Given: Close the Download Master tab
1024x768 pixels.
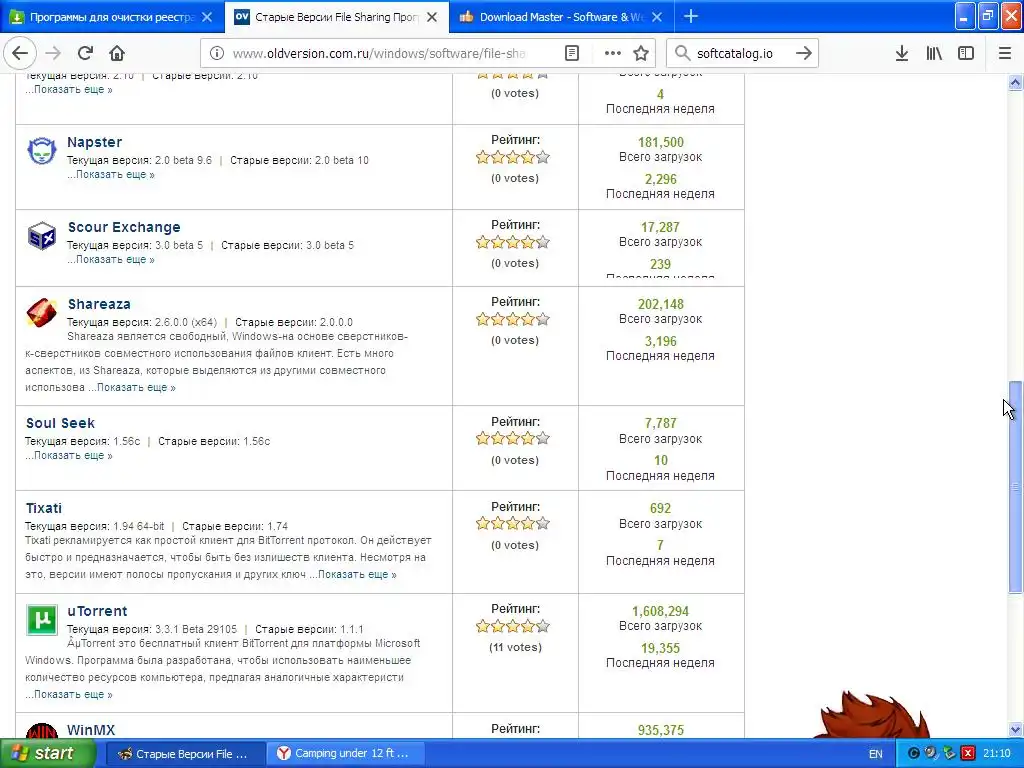Looking at the screenshot, I should [x=658, y=17].
